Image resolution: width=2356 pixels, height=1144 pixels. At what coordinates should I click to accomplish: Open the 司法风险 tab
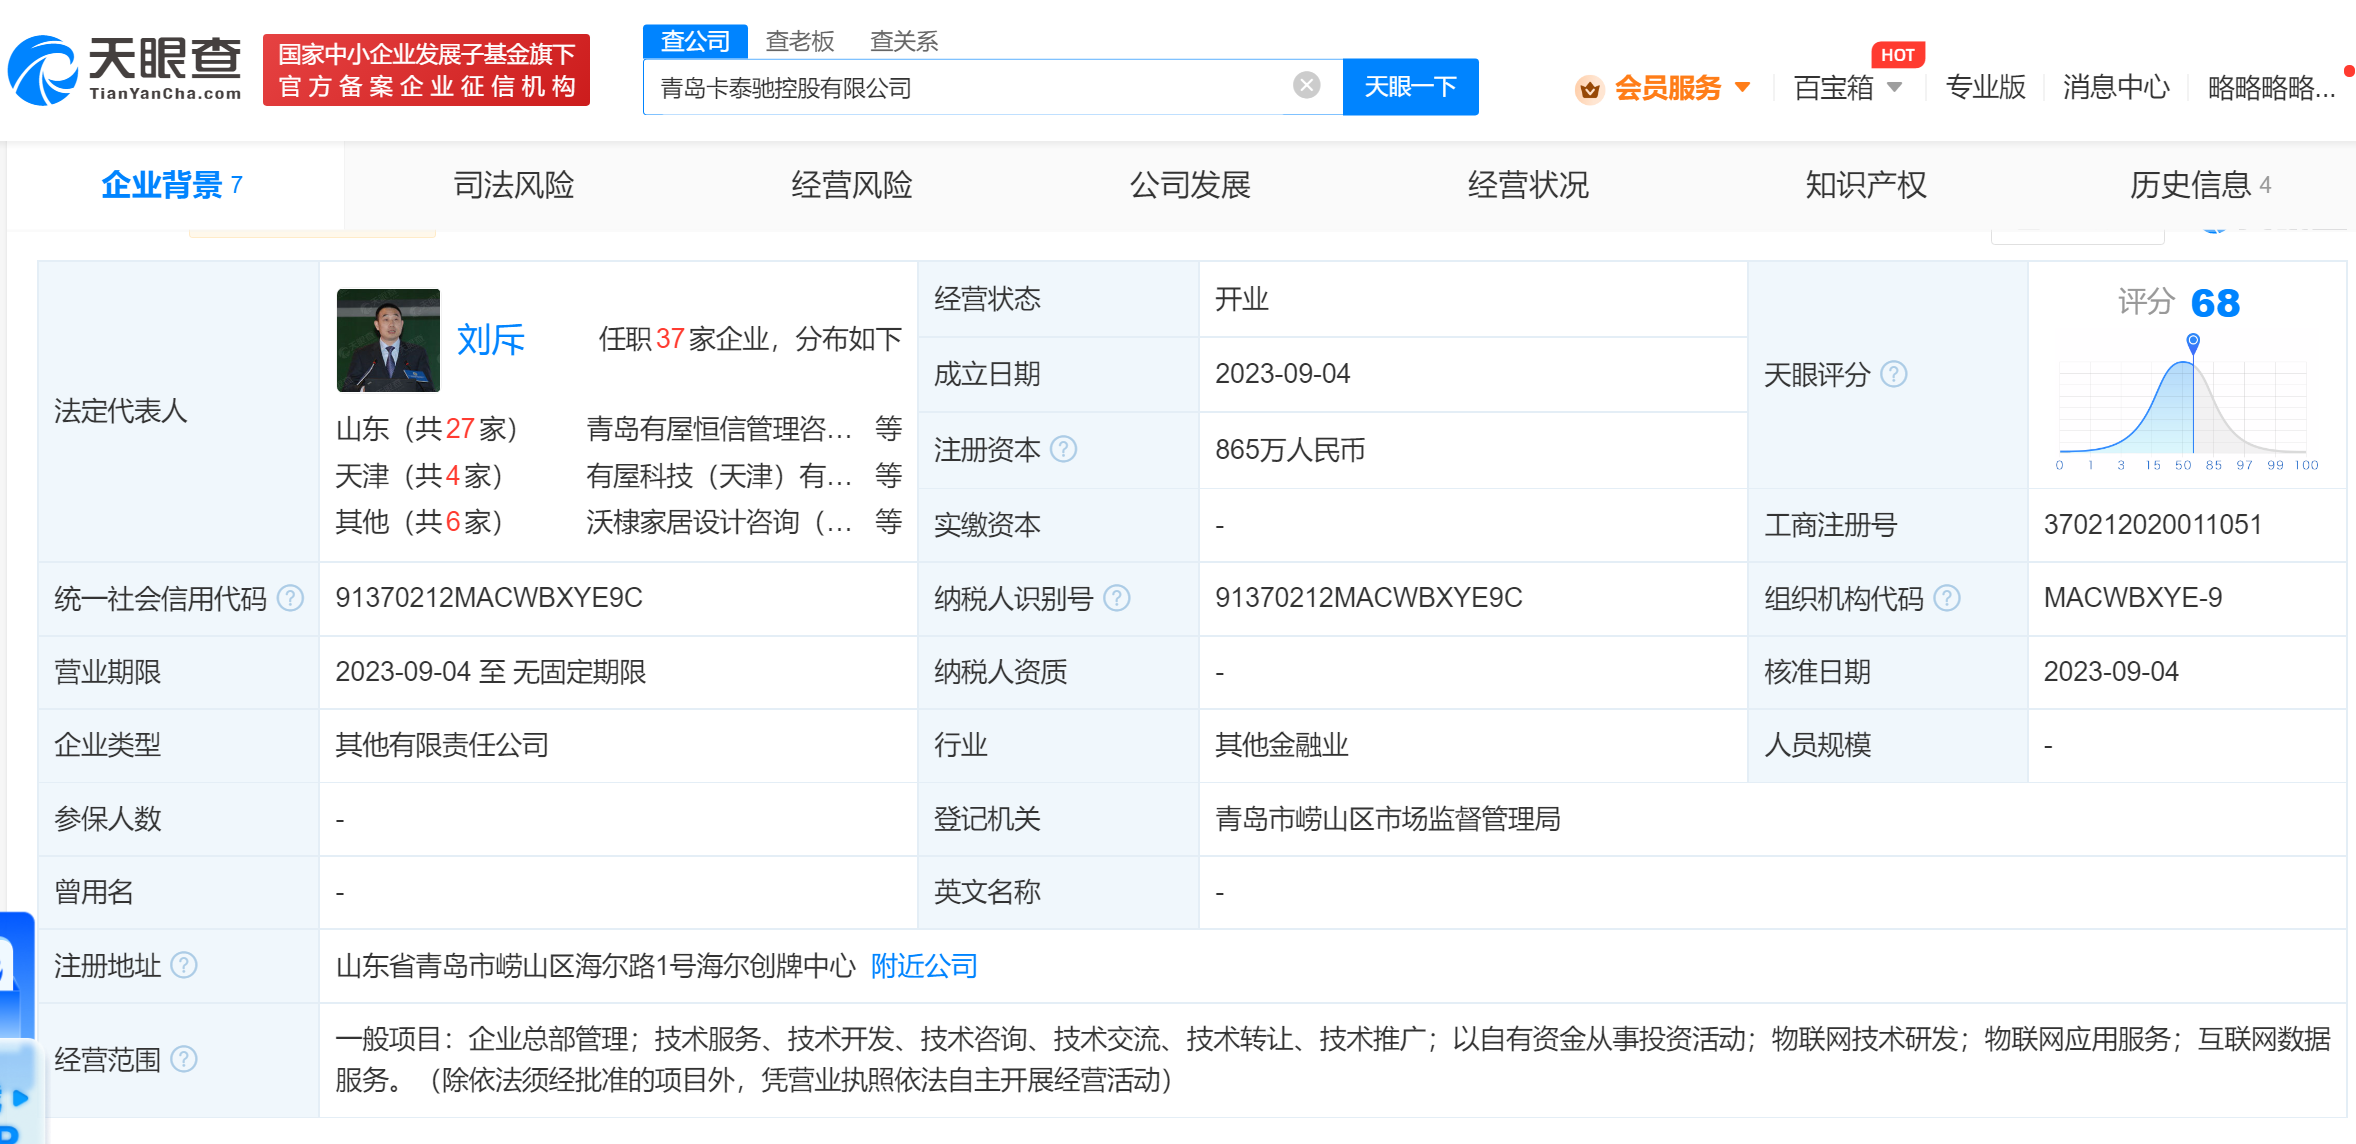513,185
